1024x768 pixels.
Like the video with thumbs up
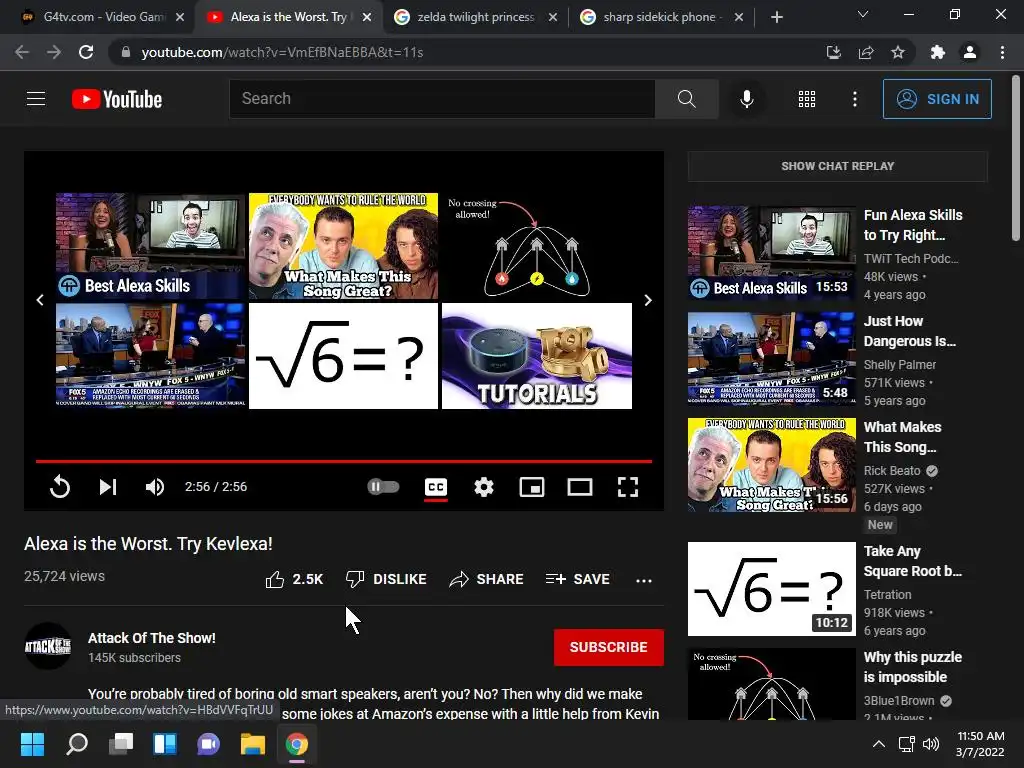tap(294, 579)
